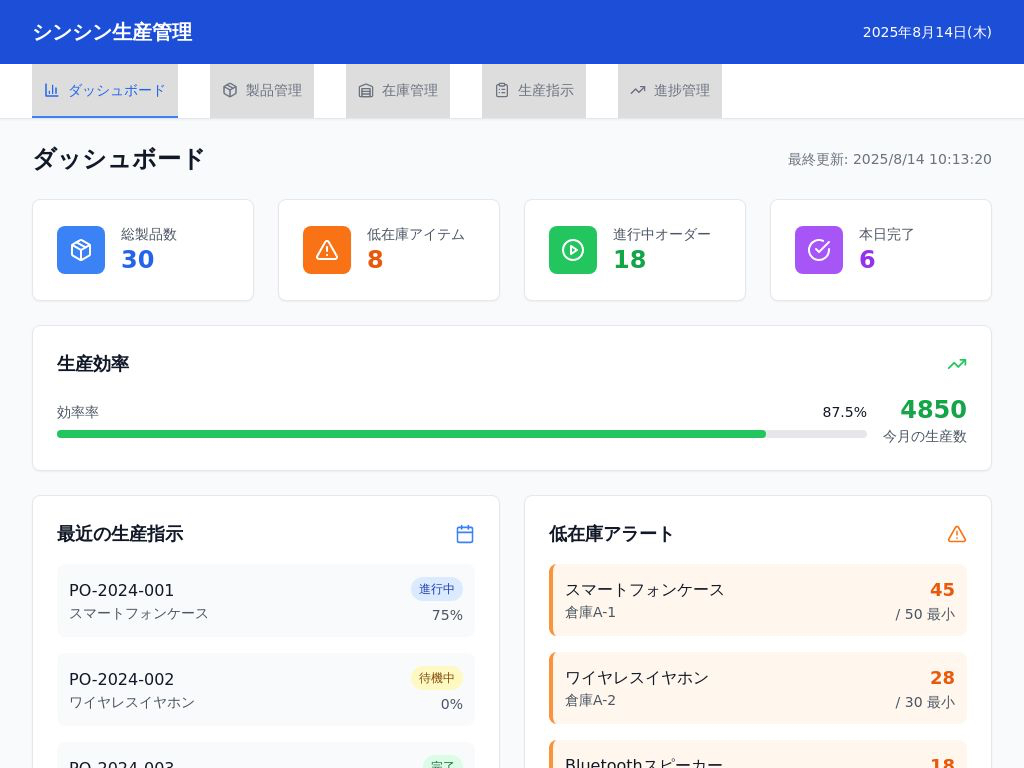Click the 待機中 status badge

click(436, 678)
